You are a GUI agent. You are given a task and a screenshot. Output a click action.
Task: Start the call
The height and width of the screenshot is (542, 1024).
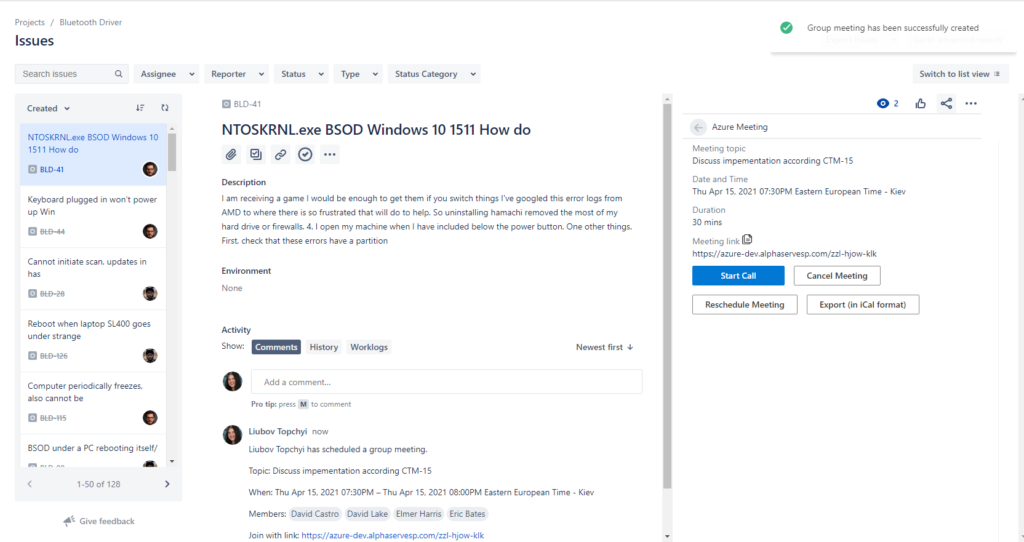[x=738, y=276]
